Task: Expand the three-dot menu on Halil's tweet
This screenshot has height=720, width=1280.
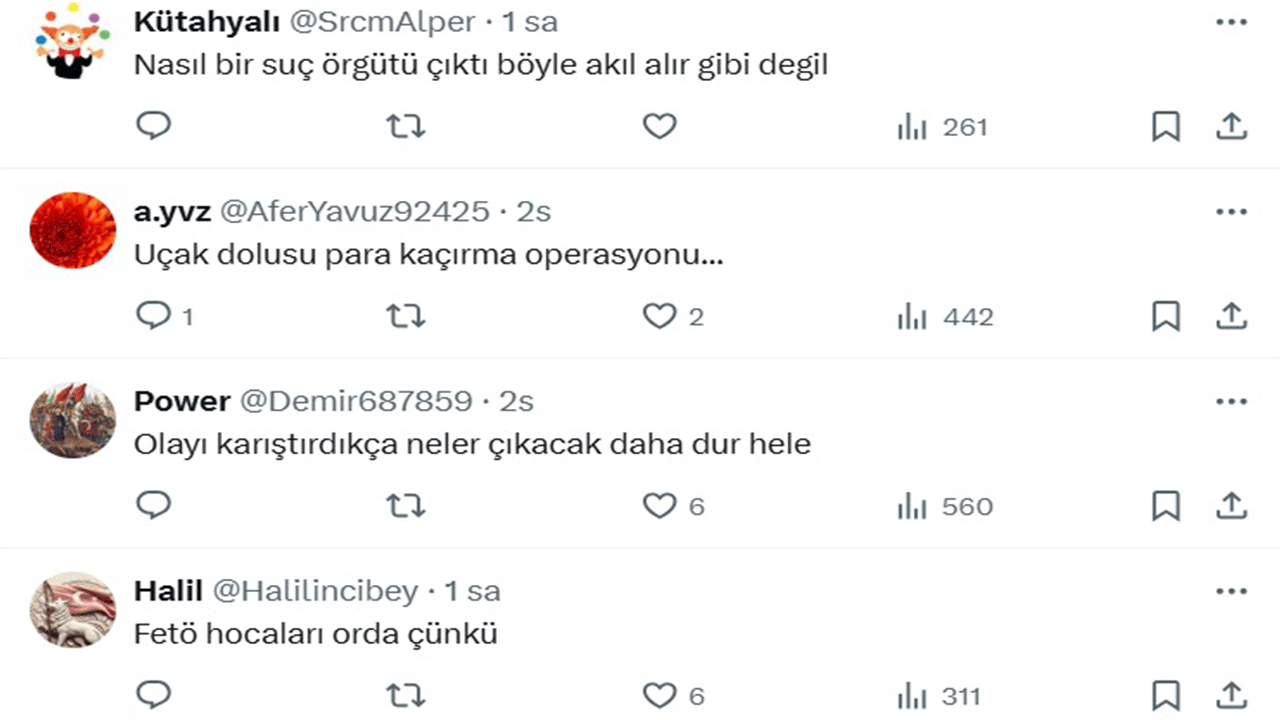Action: coord(1231,592)
